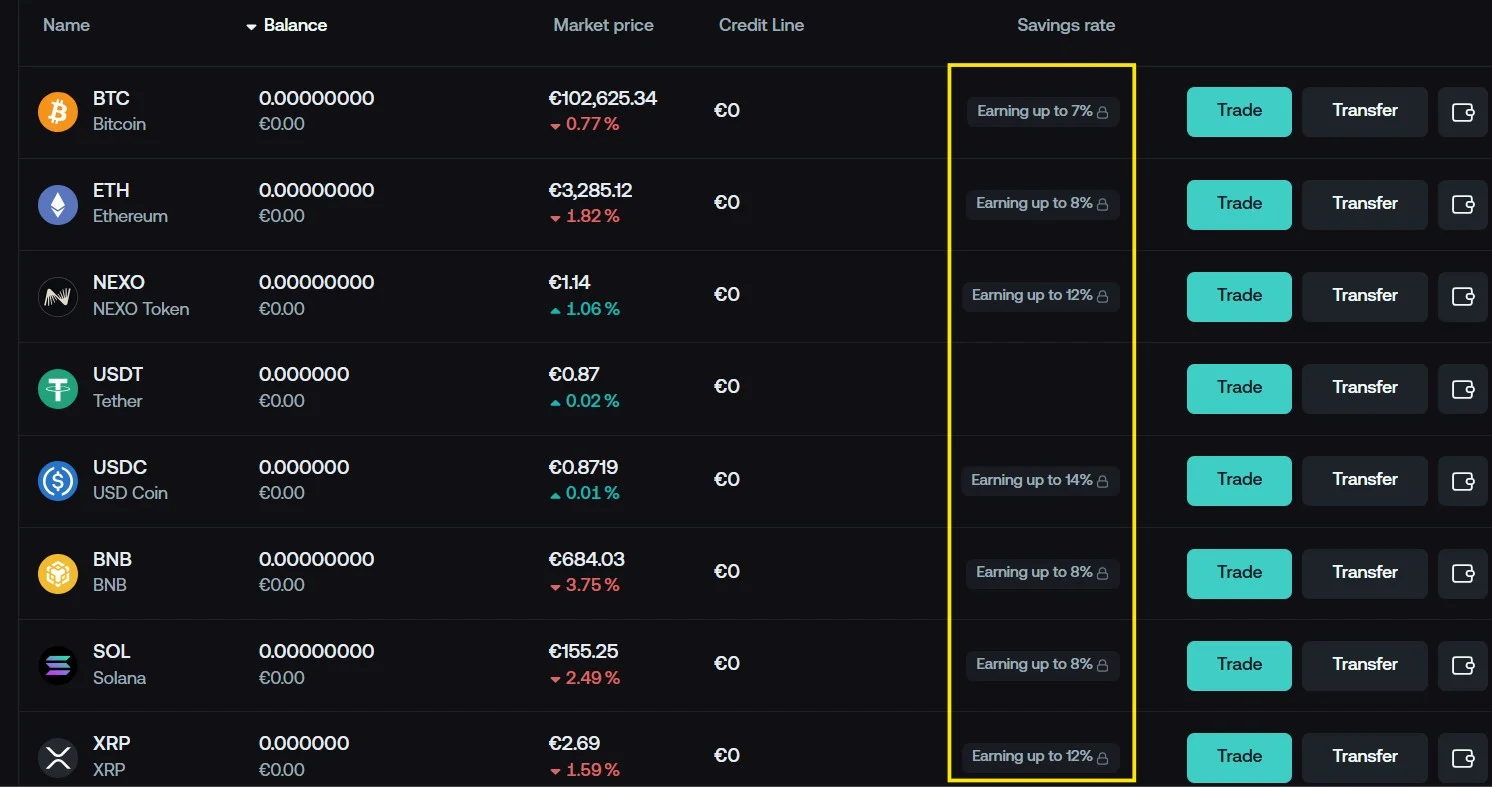1492x787 pixels.
Task: Click NEXO 'Earning up to 12%' badge
Action: point(1040,296)
